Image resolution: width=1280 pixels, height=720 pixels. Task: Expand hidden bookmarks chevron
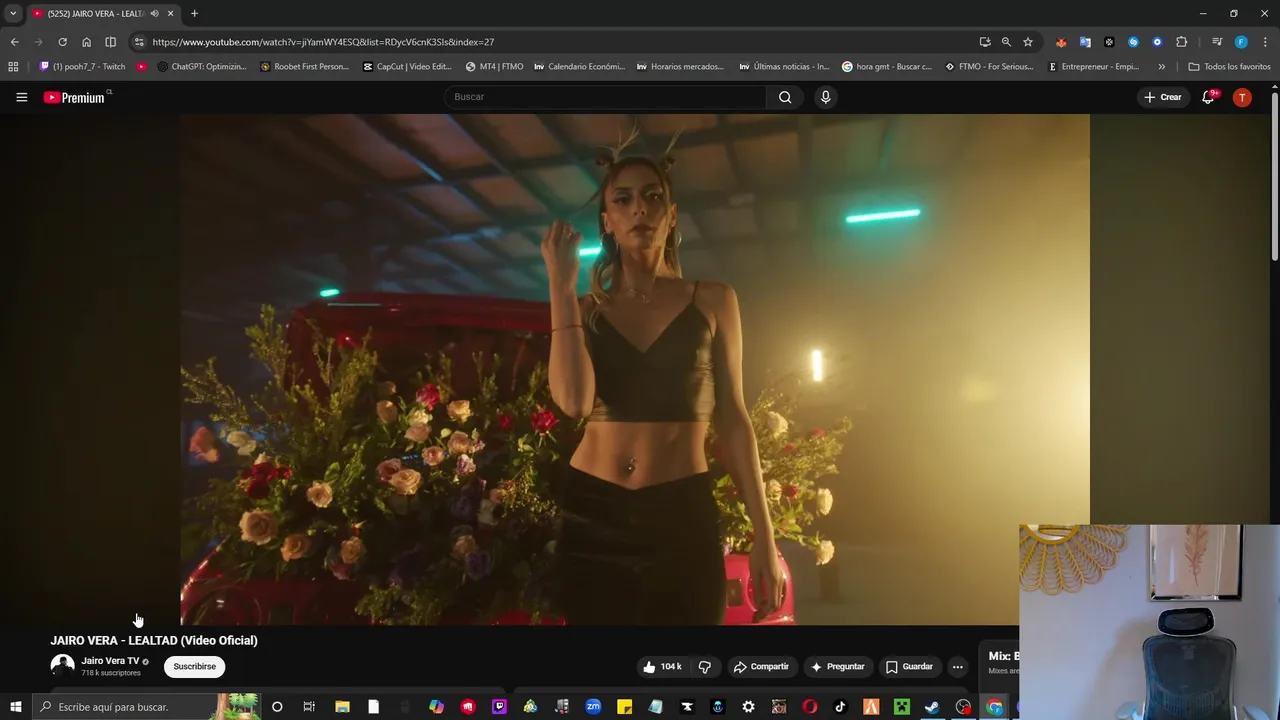[x=1161, y=67]
